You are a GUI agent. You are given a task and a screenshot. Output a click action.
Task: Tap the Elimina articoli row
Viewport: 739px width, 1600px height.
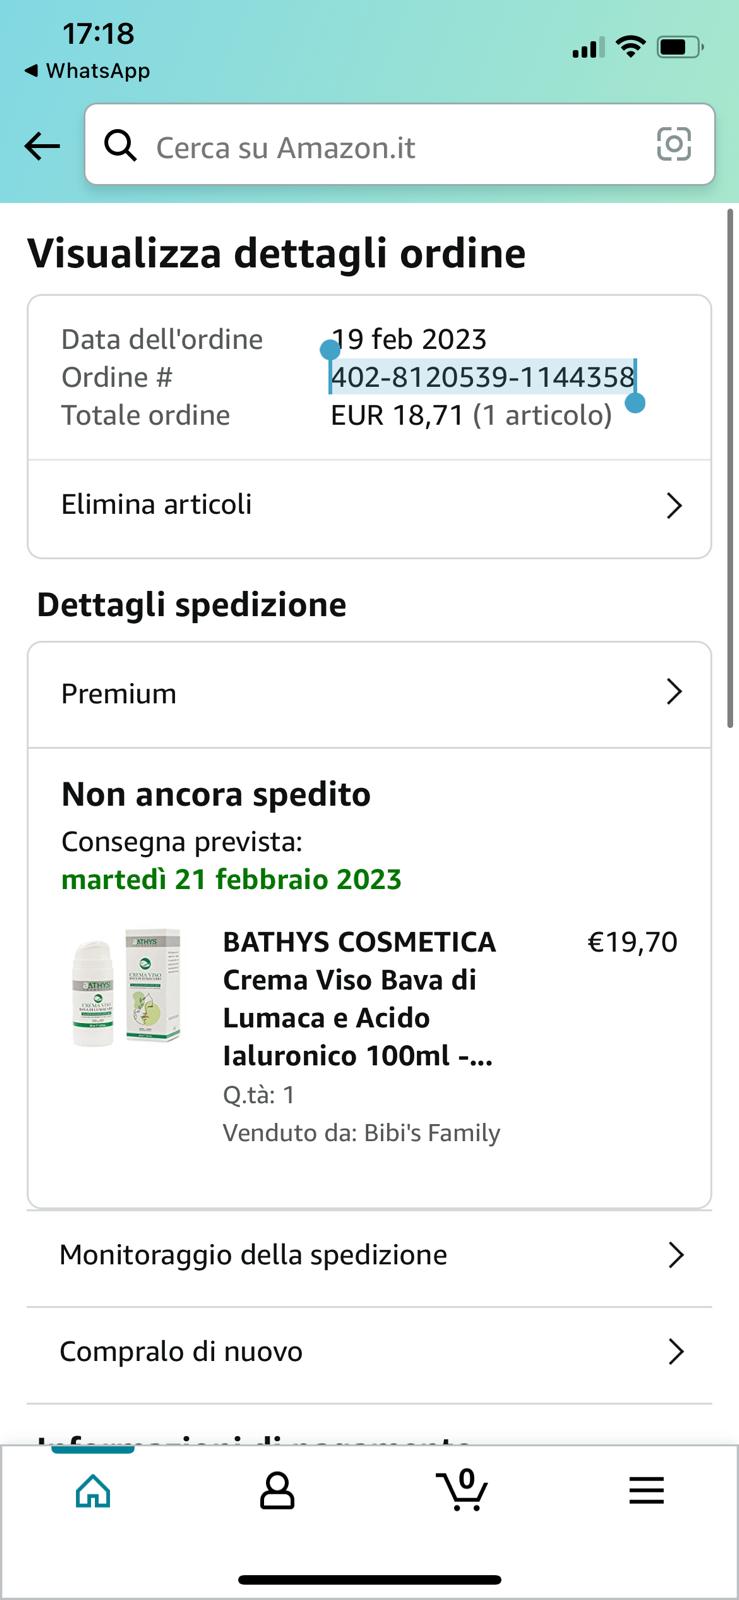369,506
